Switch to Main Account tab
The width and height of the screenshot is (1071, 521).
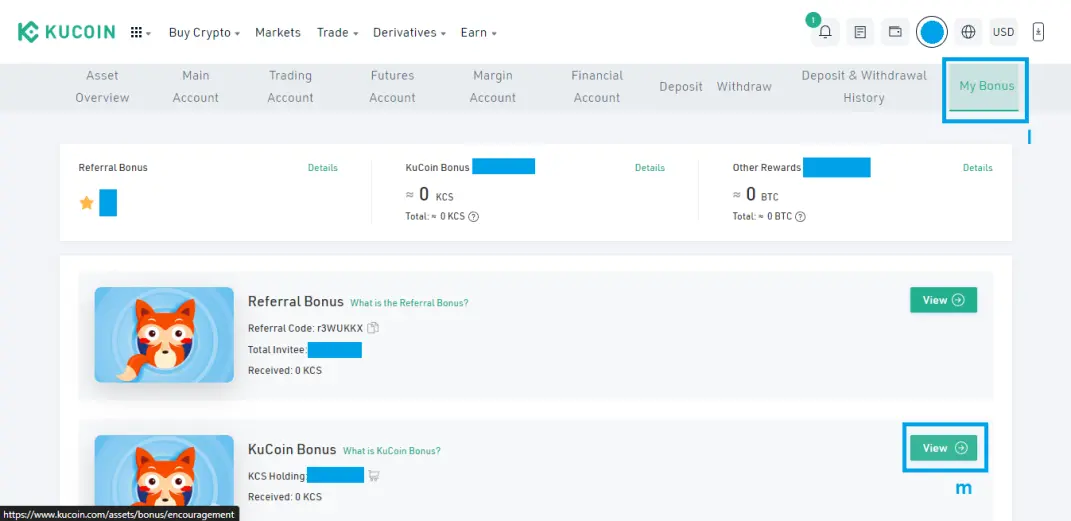(196, 87)
